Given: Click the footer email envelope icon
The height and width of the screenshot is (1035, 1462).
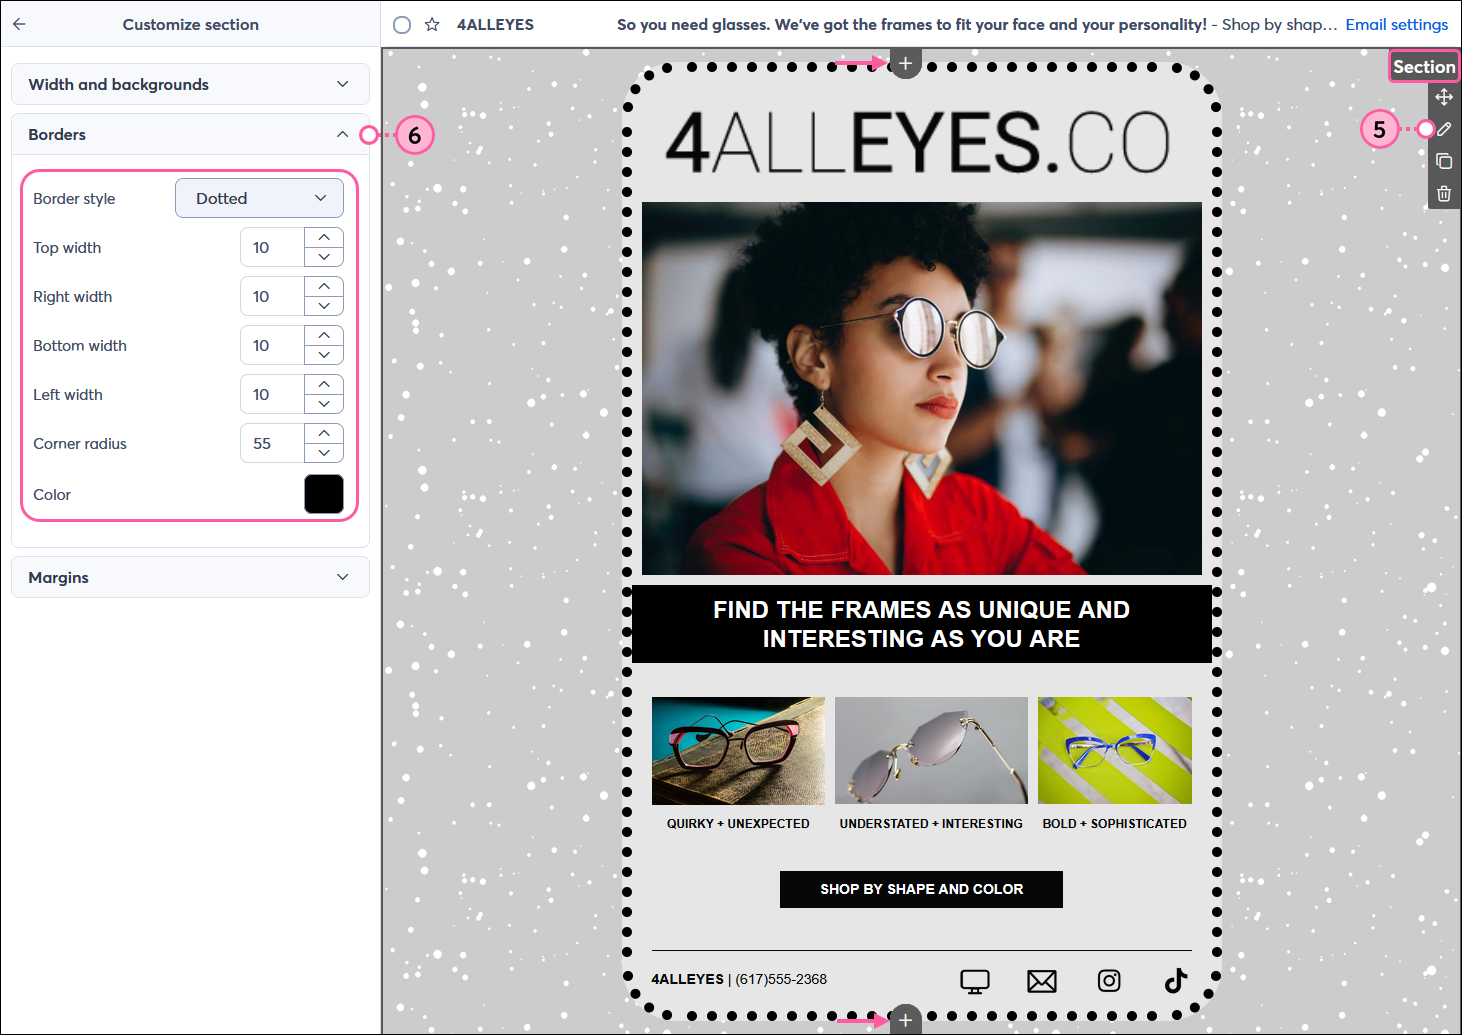Looking at the screenshot, I should [1042, 981].
